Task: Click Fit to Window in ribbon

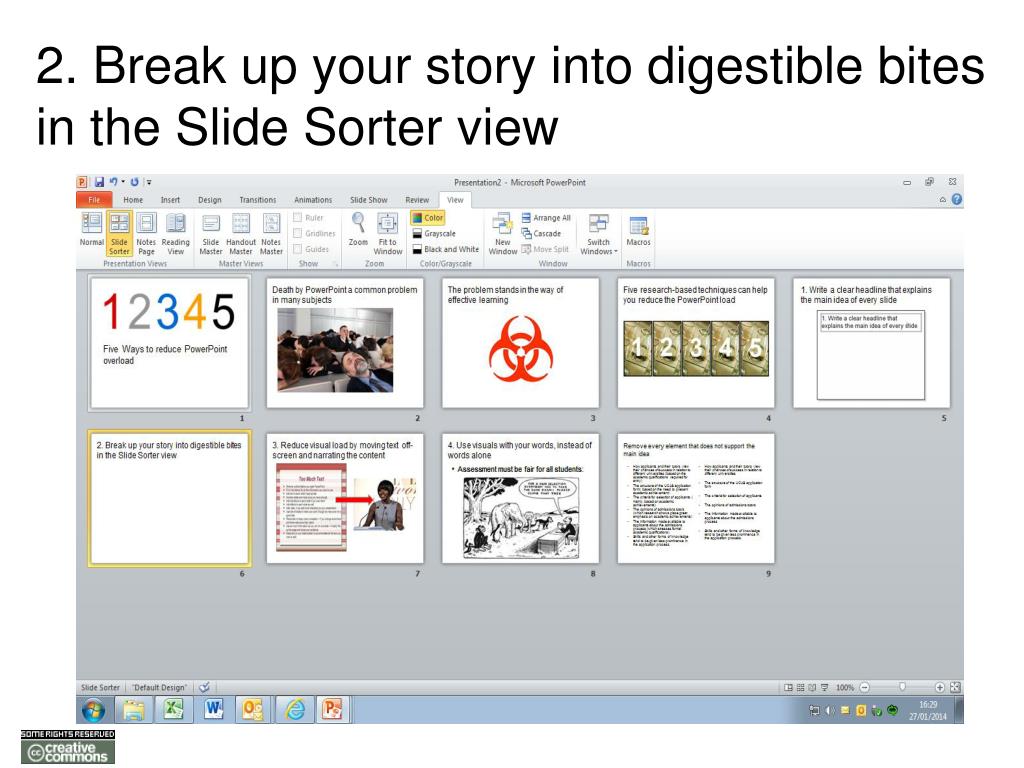Action: coord(388,233)
